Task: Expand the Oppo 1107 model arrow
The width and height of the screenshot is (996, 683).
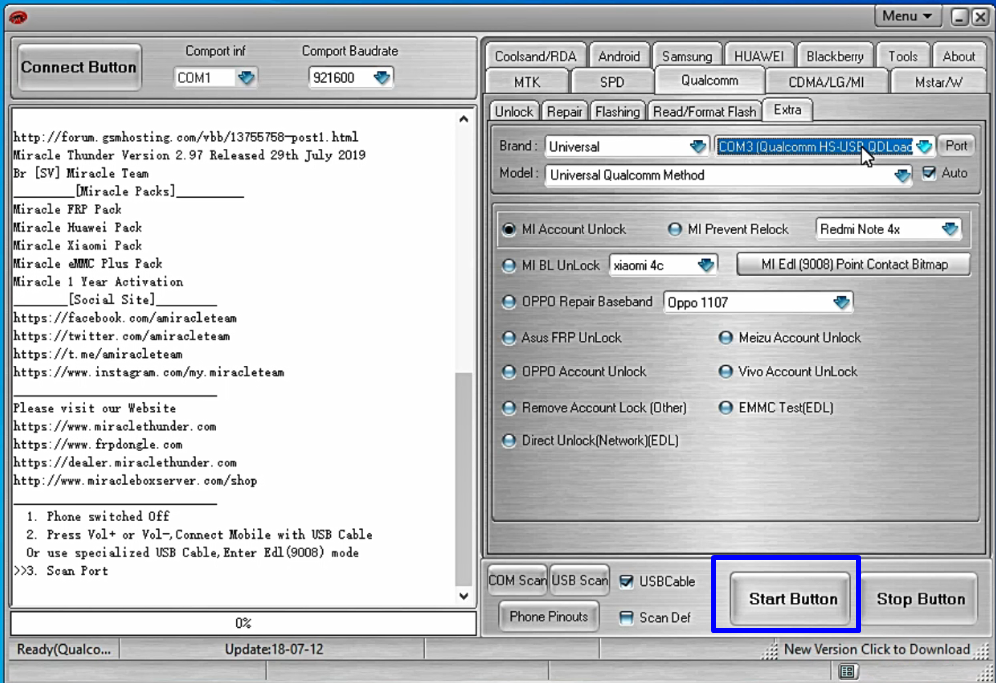Action: pyautogui.click(x=841, y=302)
